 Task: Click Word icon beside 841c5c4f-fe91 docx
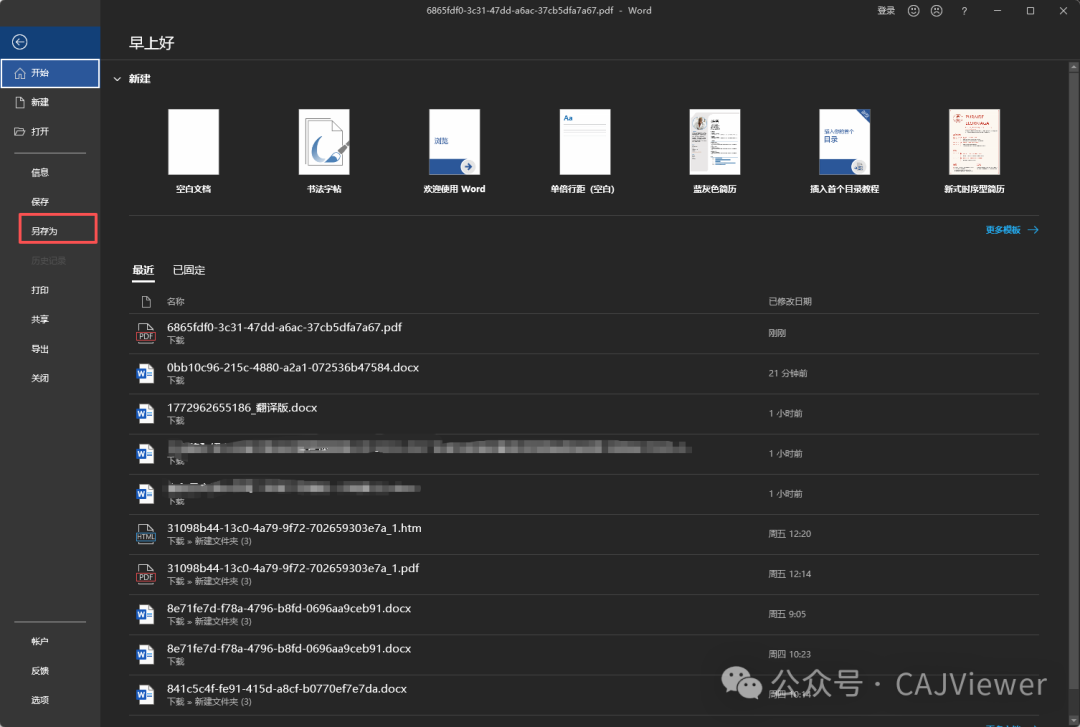click(145, 695)
